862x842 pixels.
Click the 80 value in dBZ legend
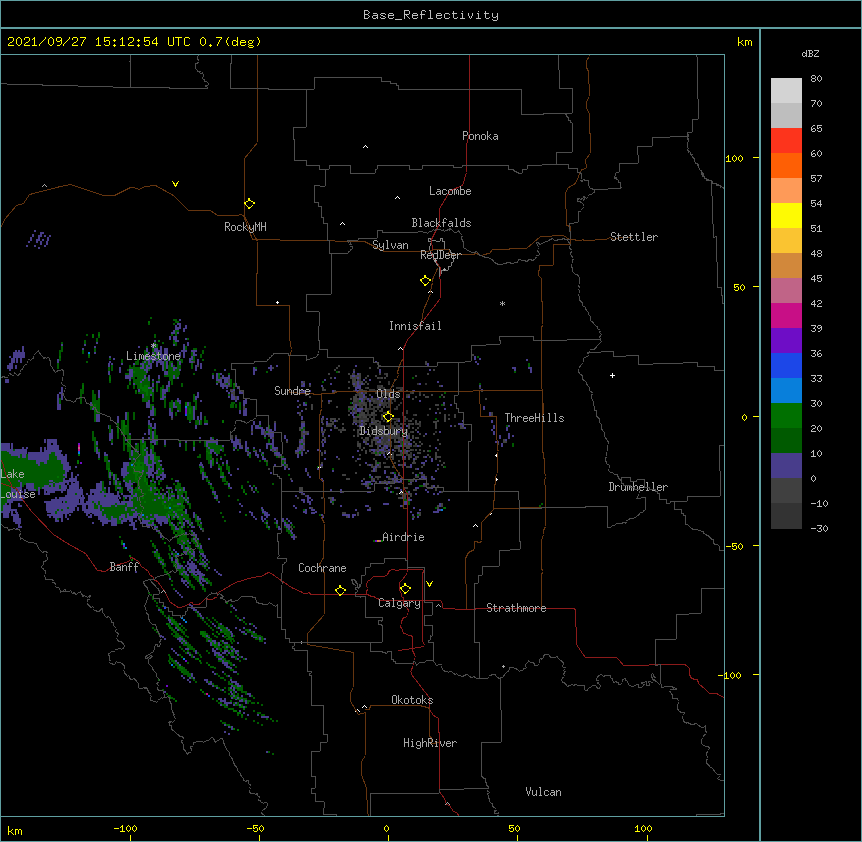(x=816, y=79)
